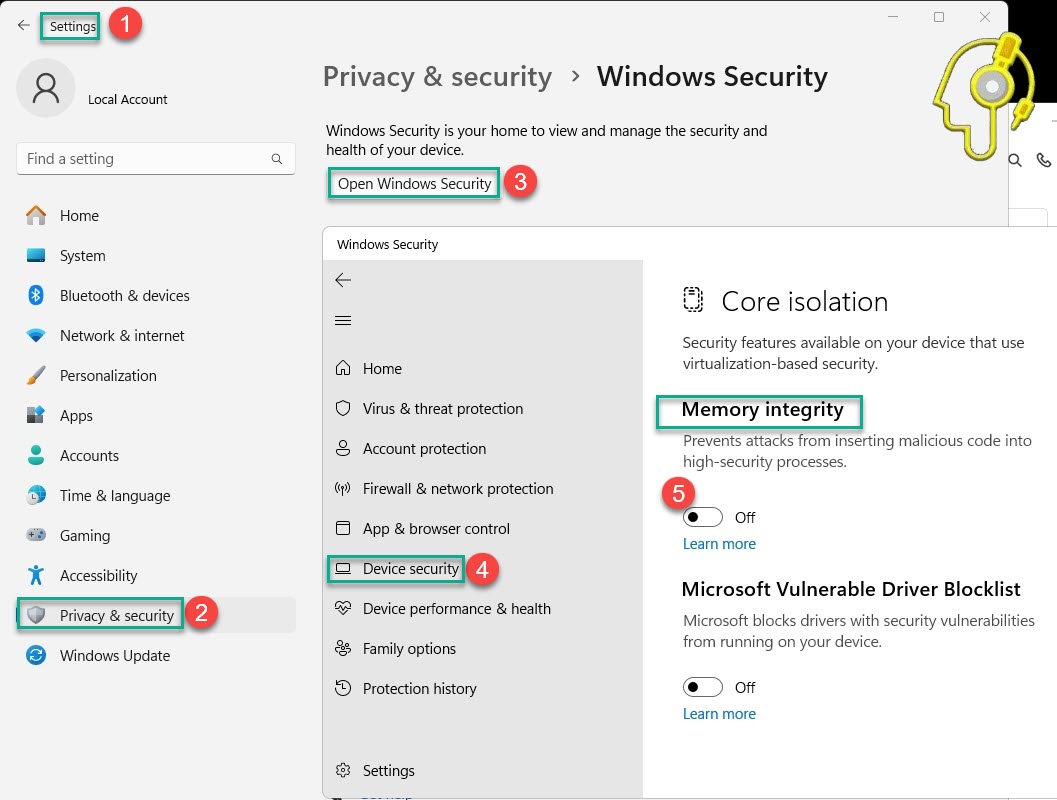Click the Personalization paintbrush icon
The height and width of the screenshot is (800, 1057).
click(36, 375)
